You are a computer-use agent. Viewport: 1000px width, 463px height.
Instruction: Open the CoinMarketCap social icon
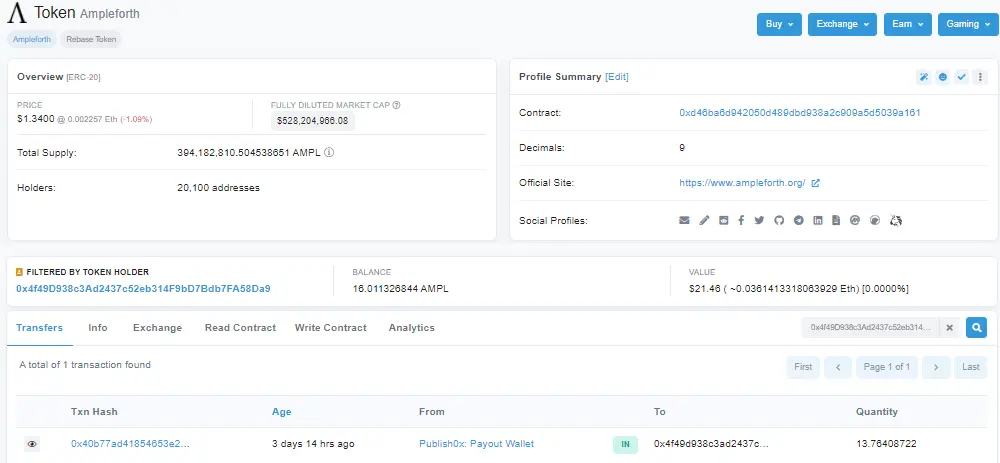click(x=855, y=221)
